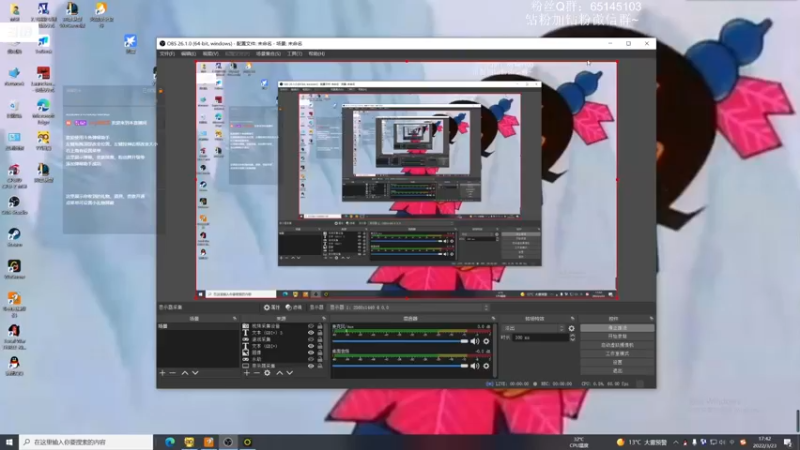This screenshot has width=800, height=450.
Task: Open source properties (属性) in OBS toolbar
Action: click(272, 308)
